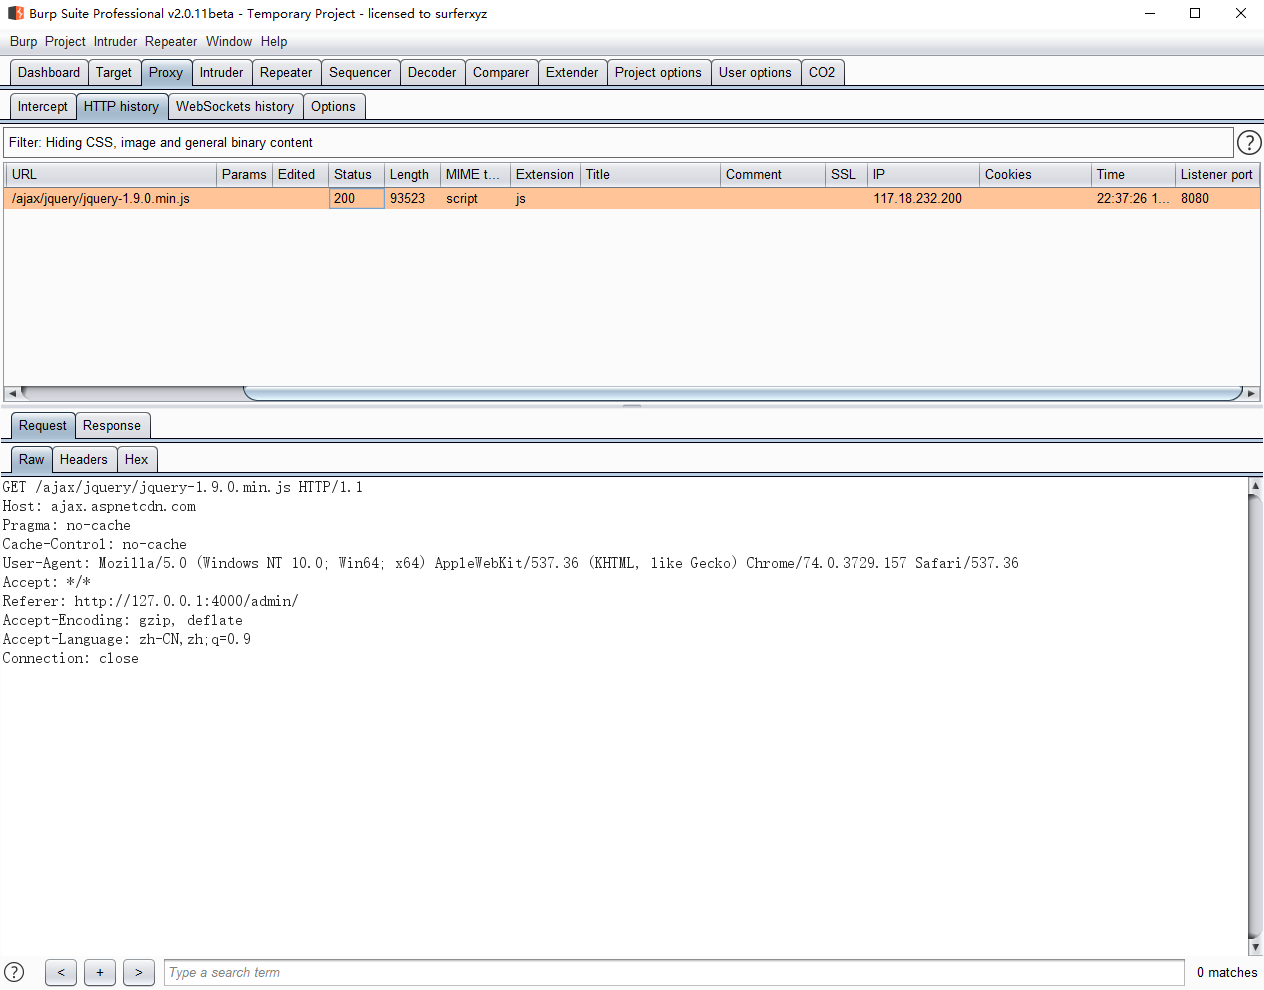Go to previous search match button
The width and height of the screenshot is (1264, 990).
[61, 972]
